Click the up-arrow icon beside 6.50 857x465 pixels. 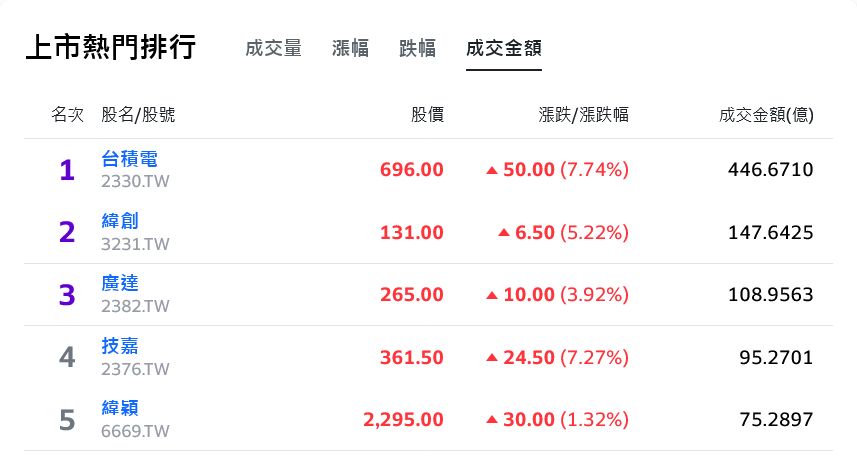coord(504,233)
